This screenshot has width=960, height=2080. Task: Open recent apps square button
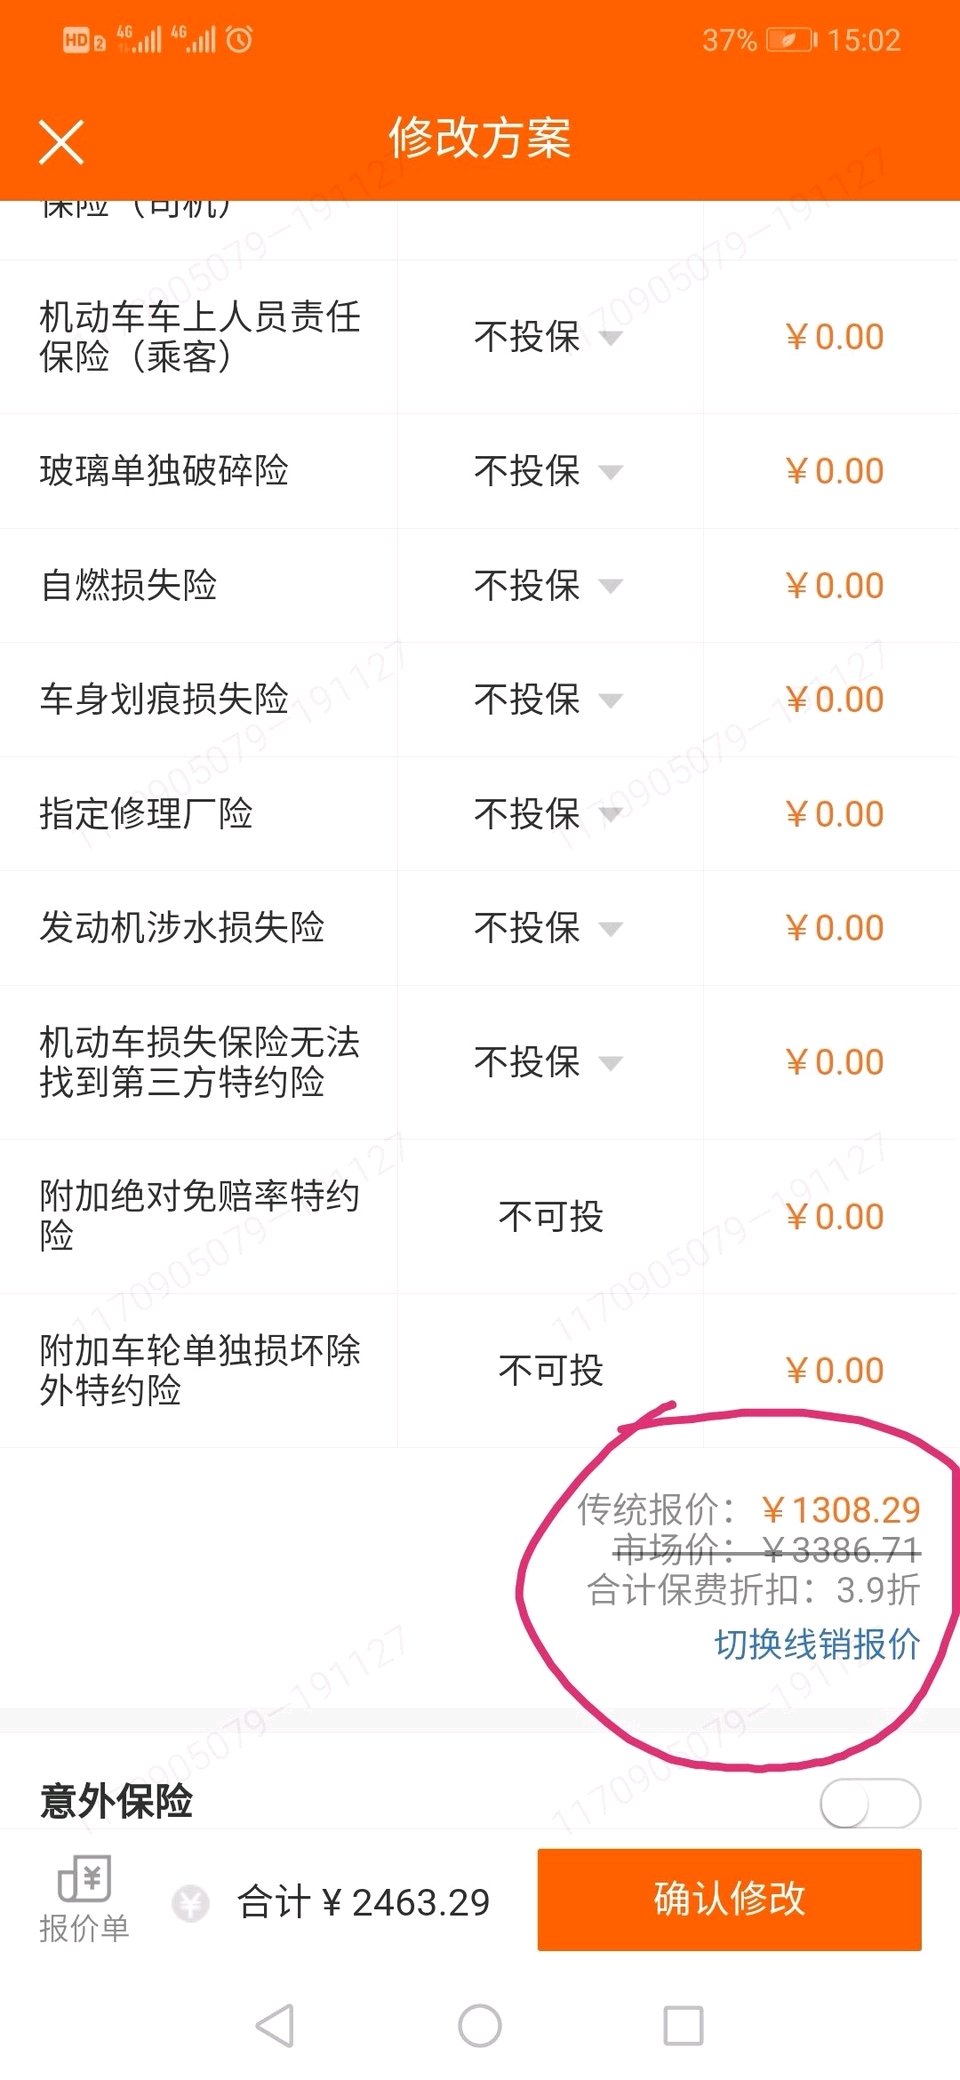tap(684, 2026)
